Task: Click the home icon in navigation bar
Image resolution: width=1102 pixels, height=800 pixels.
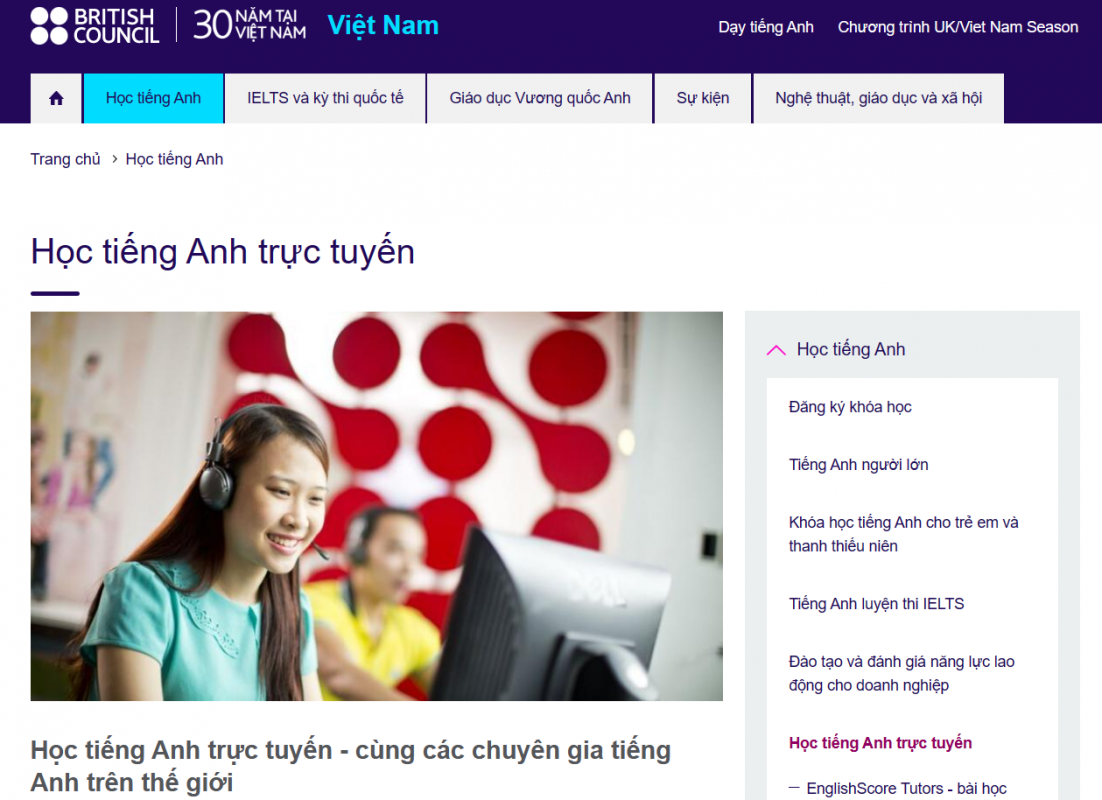Action: coord(56,98)
